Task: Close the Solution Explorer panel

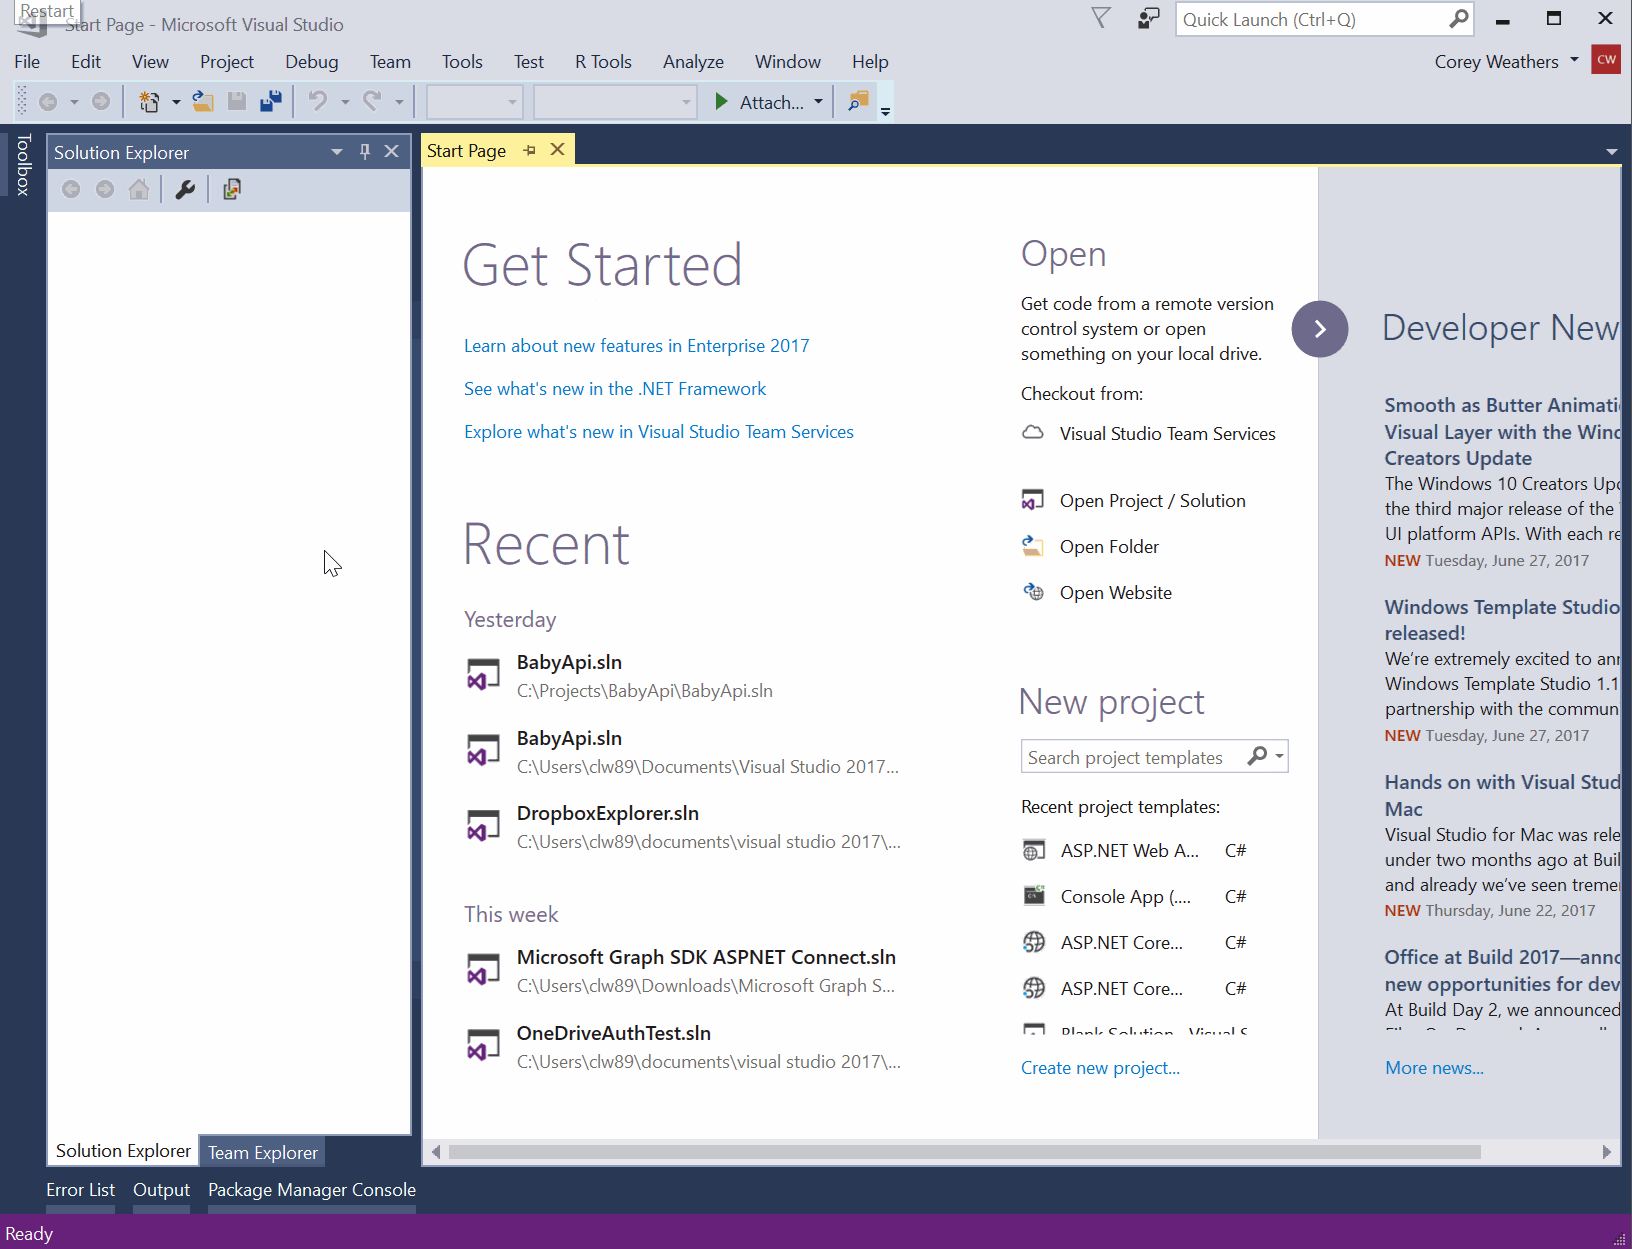Action: 392,151
